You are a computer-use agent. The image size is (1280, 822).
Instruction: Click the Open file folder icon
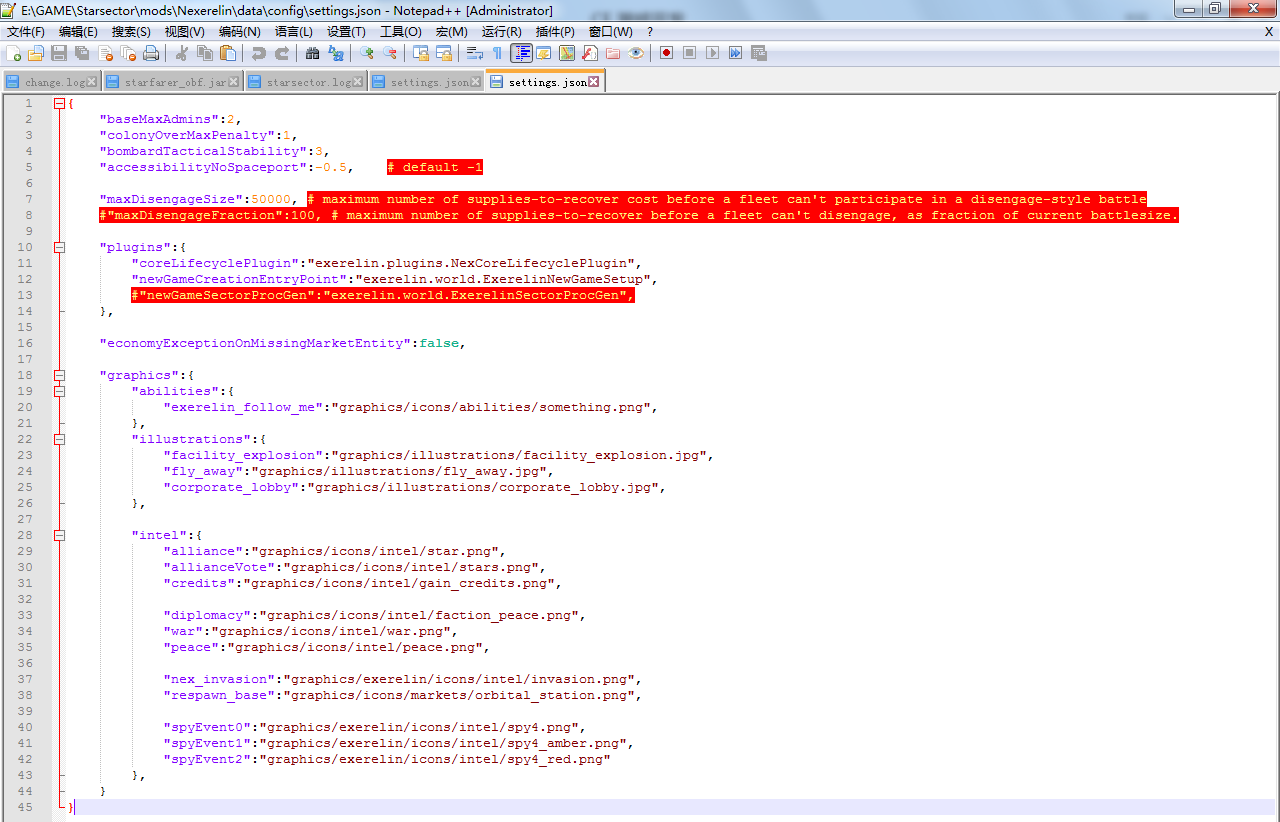coord(36,53)
